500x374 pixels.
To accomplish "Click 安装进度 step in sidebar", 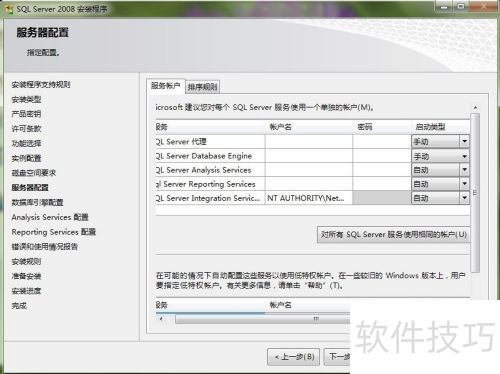I will [26, 291].
